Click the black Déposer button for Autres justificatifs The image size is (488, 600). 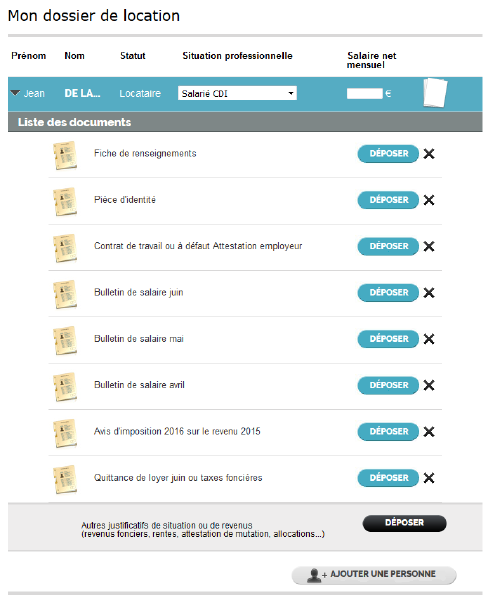point(405,523)
